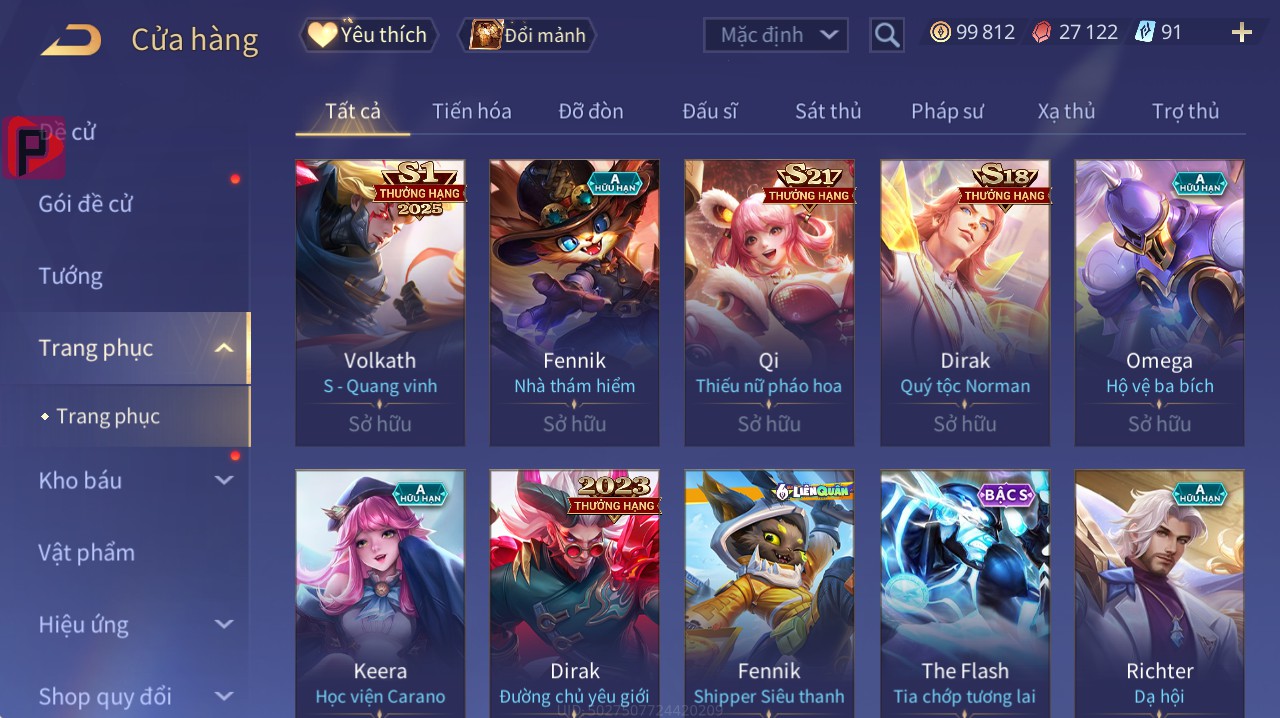Open the search magnifier icon
This screenshot has height=718, width=1280.
point(887,35)
